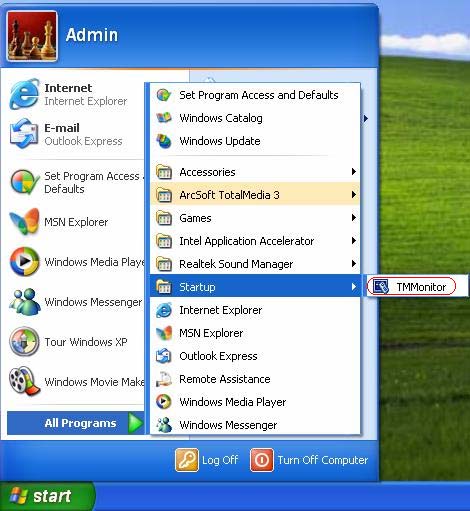Click the Remote Assistance icon
470x511 pixels.
point(164,379)
